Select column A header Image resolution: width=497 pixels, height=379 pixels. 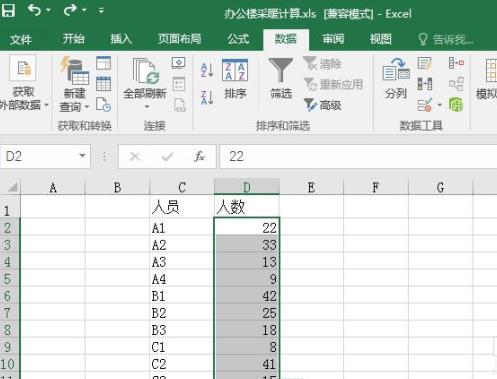coord(53,187)
